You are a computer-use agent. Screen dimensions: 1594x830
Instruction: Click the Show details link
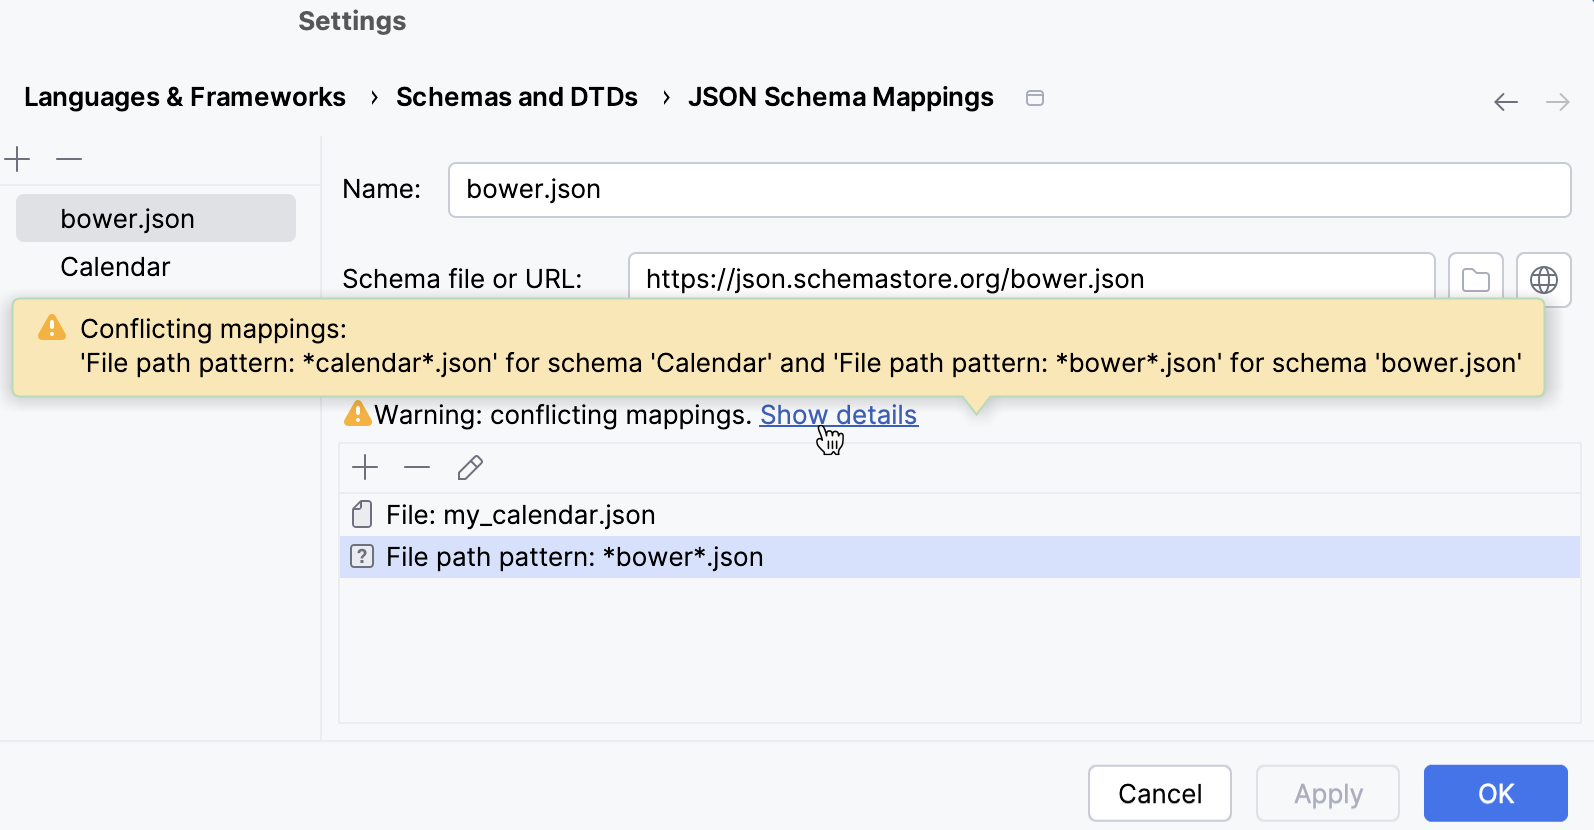[x=838, y=415]
